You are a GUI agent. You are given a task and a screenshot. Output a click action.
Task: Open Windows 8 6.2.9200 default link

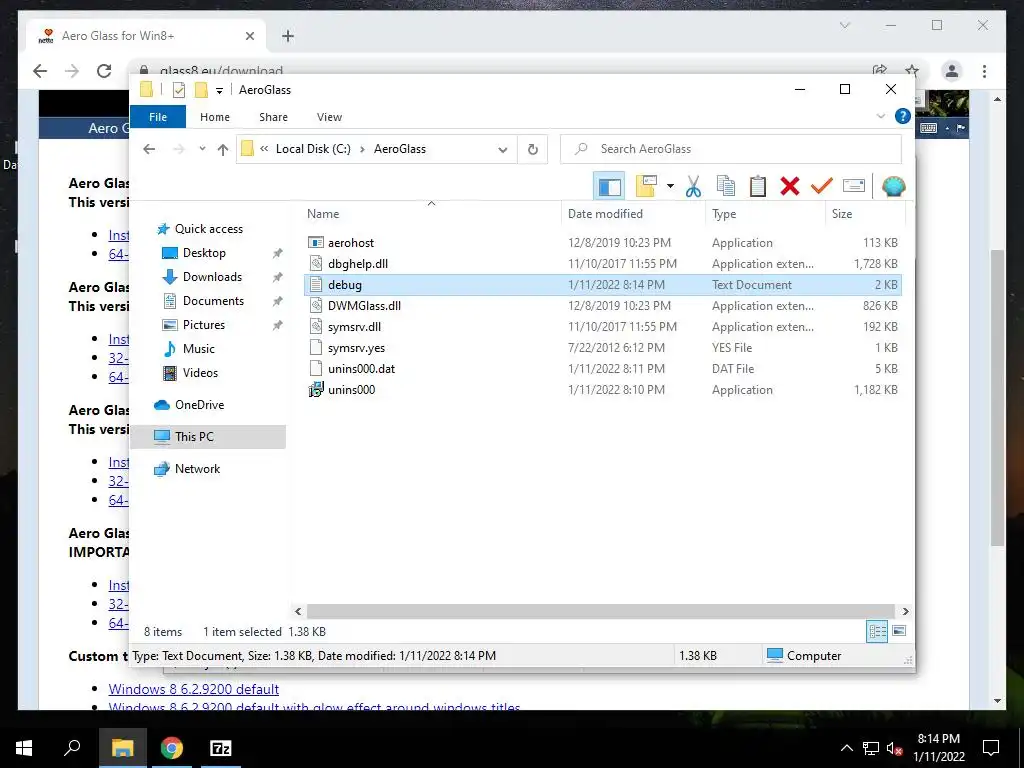click(x=193, y=689)
